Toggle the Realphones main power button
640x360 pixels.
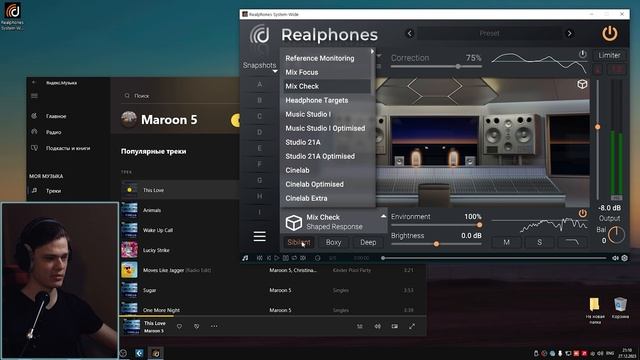610,34
